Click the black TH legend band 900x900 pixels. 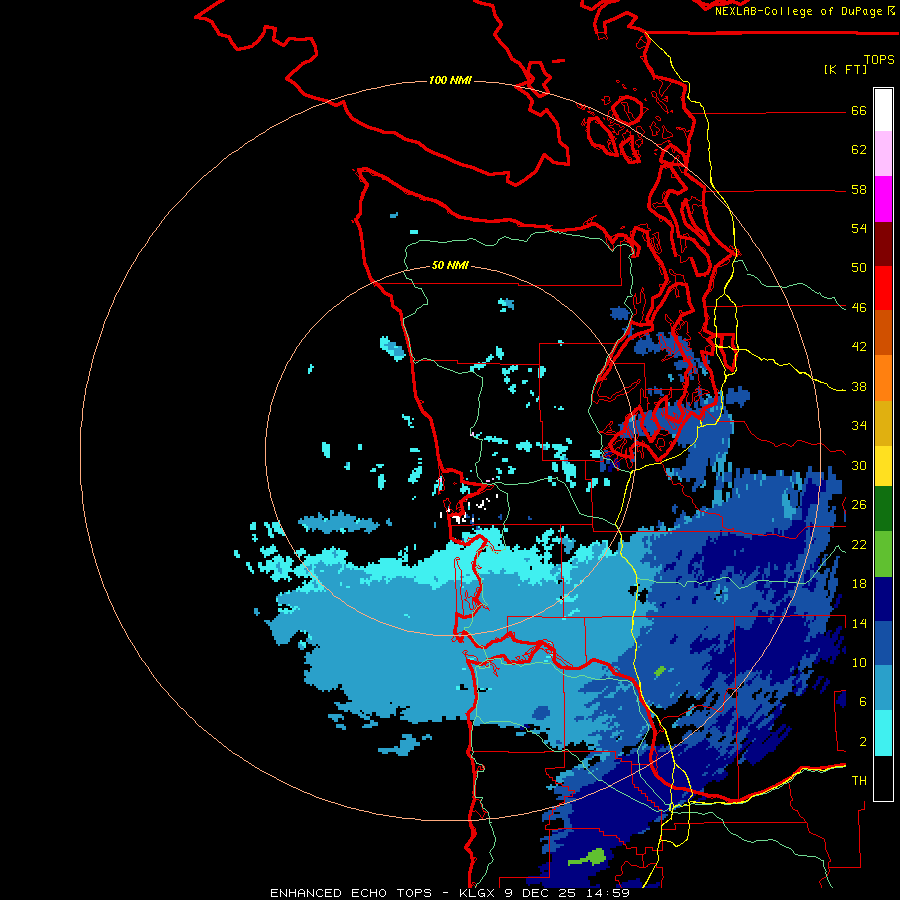click(x=883, y=778)
